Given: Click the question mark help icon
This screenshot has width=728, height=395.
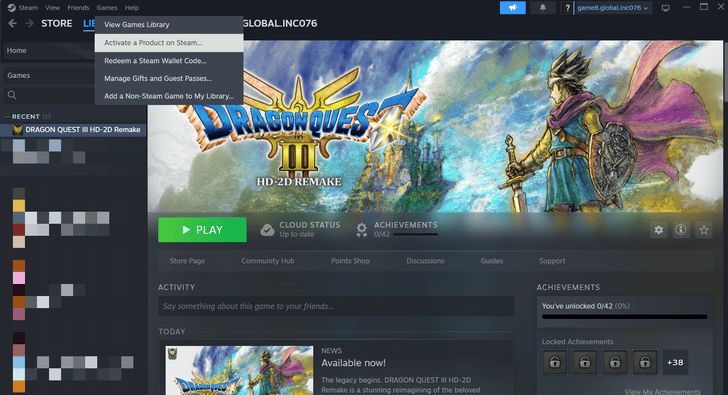Looking at the screenshot, I should [567, 8].
